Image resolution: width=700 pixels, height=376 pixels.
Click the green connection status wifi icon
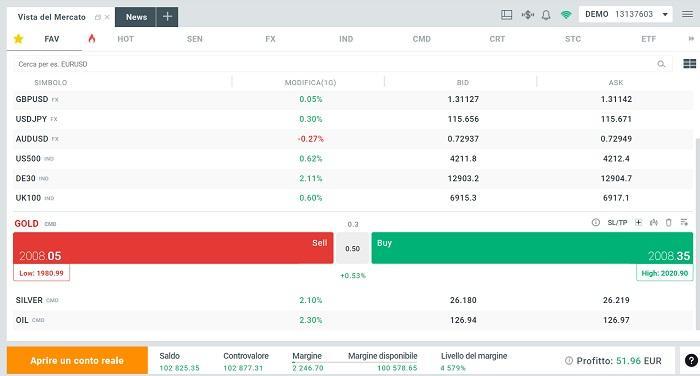click(x=566, y=15)
